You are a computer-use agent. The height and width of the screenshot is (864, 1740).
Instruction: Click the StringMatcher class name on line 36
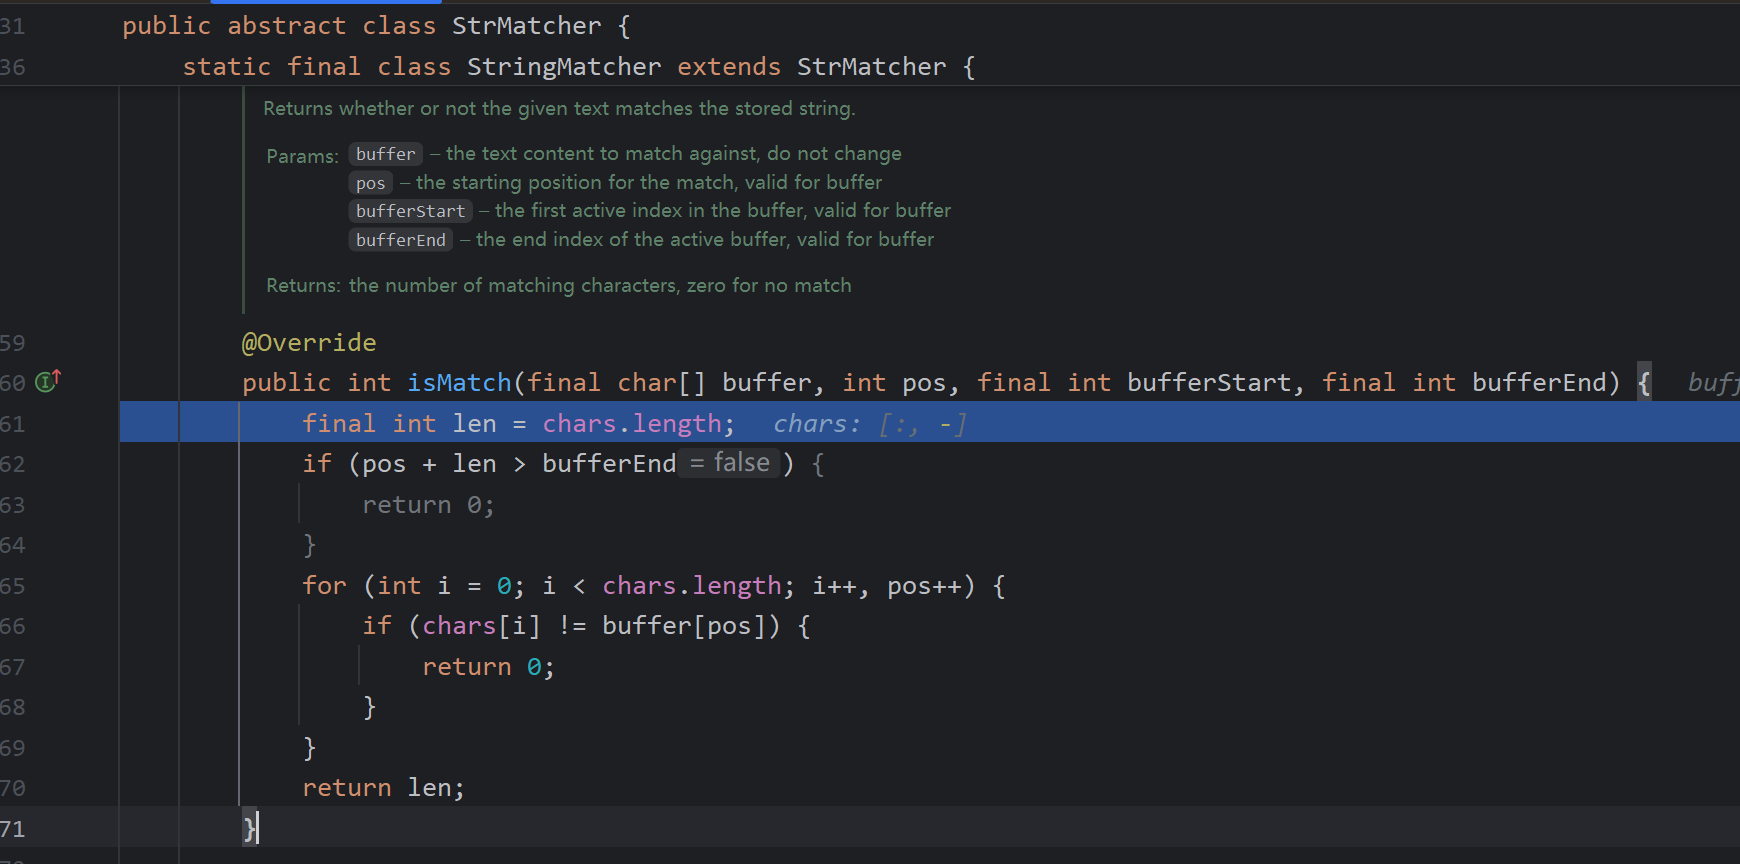pos(564,67)
